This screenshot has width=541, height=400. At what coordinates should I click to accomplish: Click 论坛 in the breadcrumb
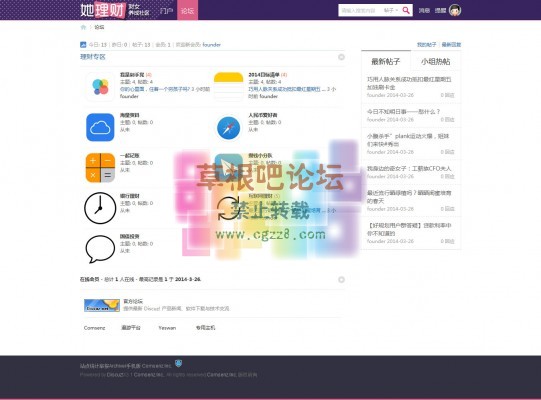tap(99, 27)
